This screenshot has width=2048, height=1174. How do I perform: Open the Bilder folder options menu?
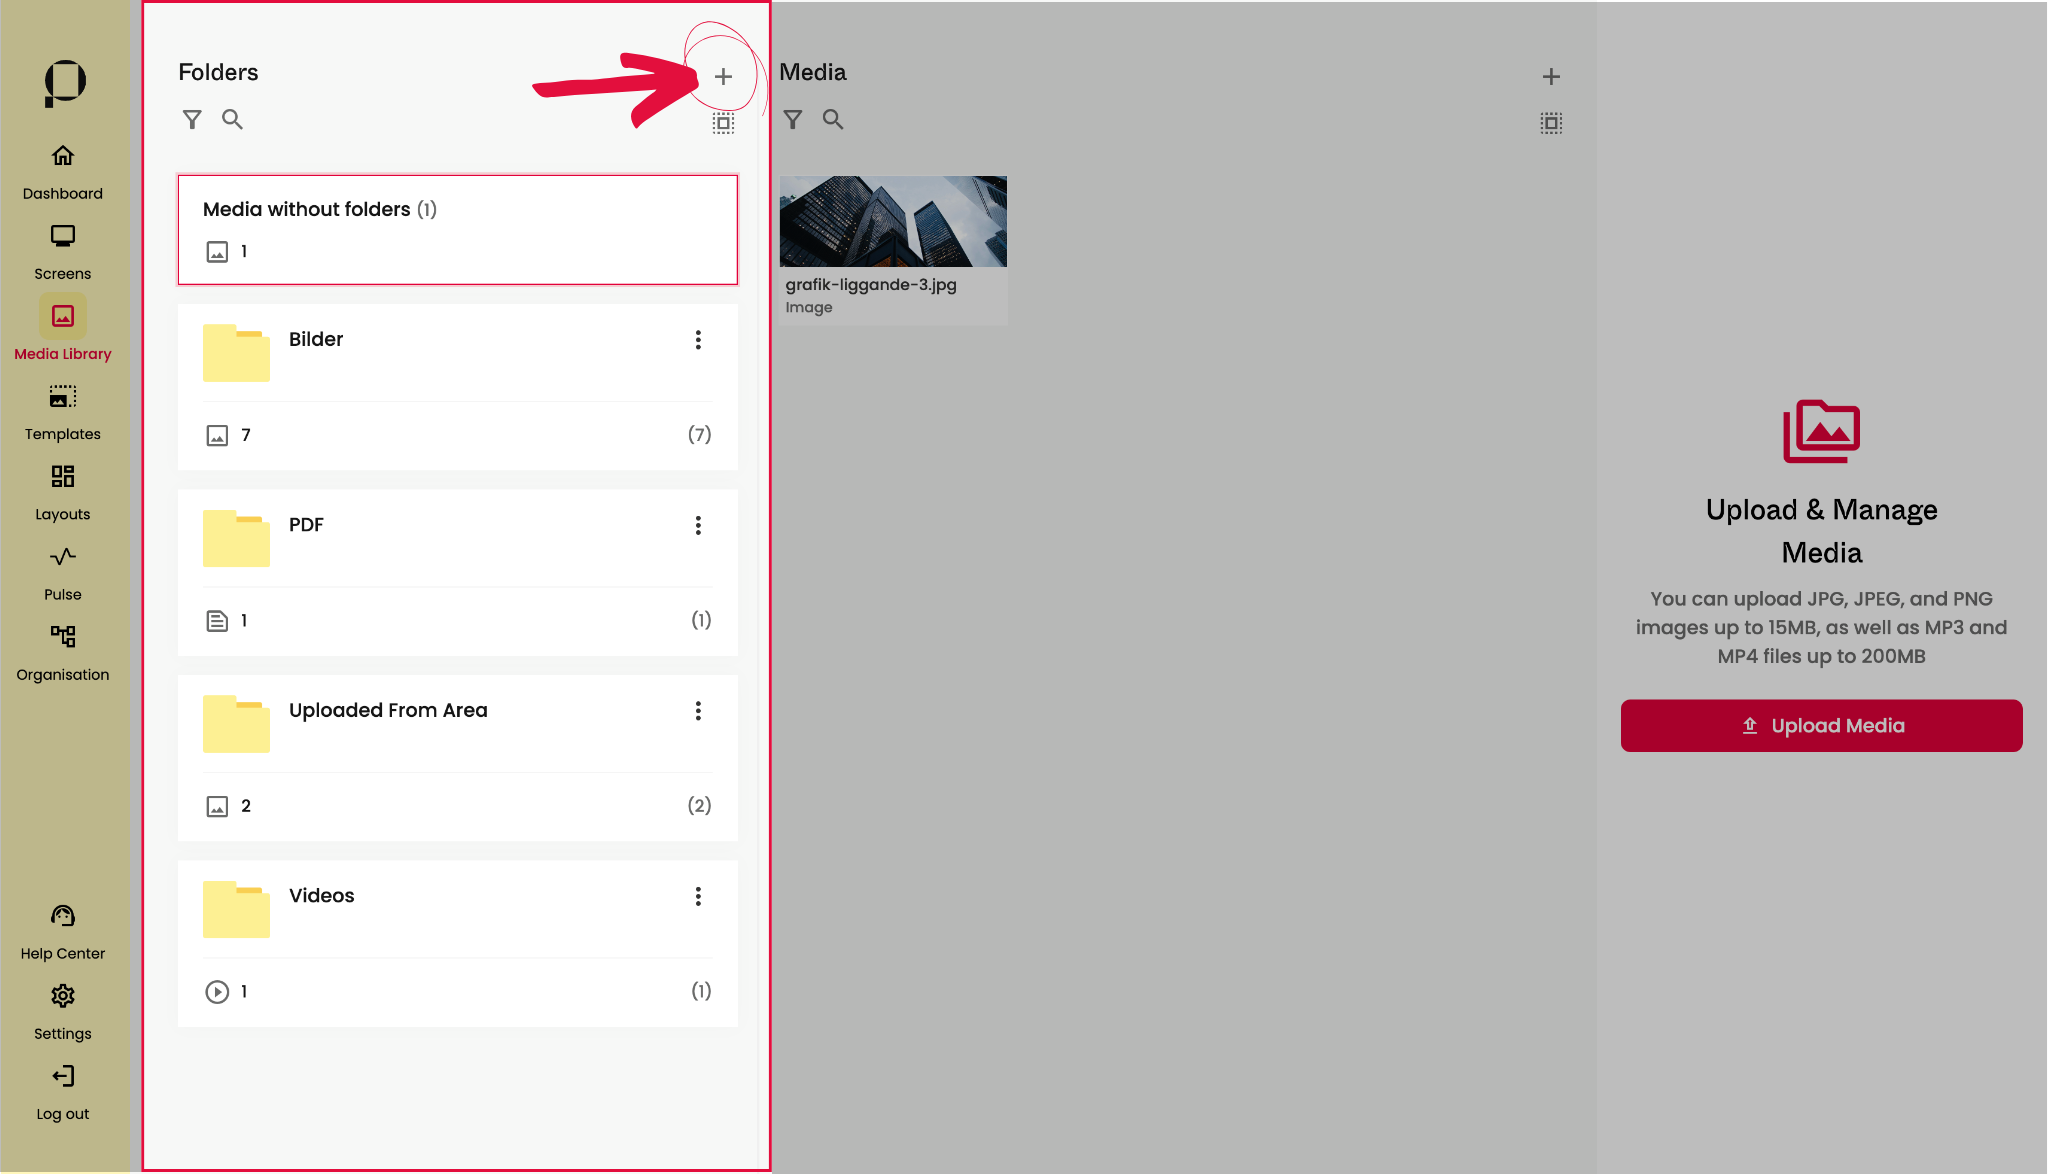pyautogui.click(x=698, y=340)
